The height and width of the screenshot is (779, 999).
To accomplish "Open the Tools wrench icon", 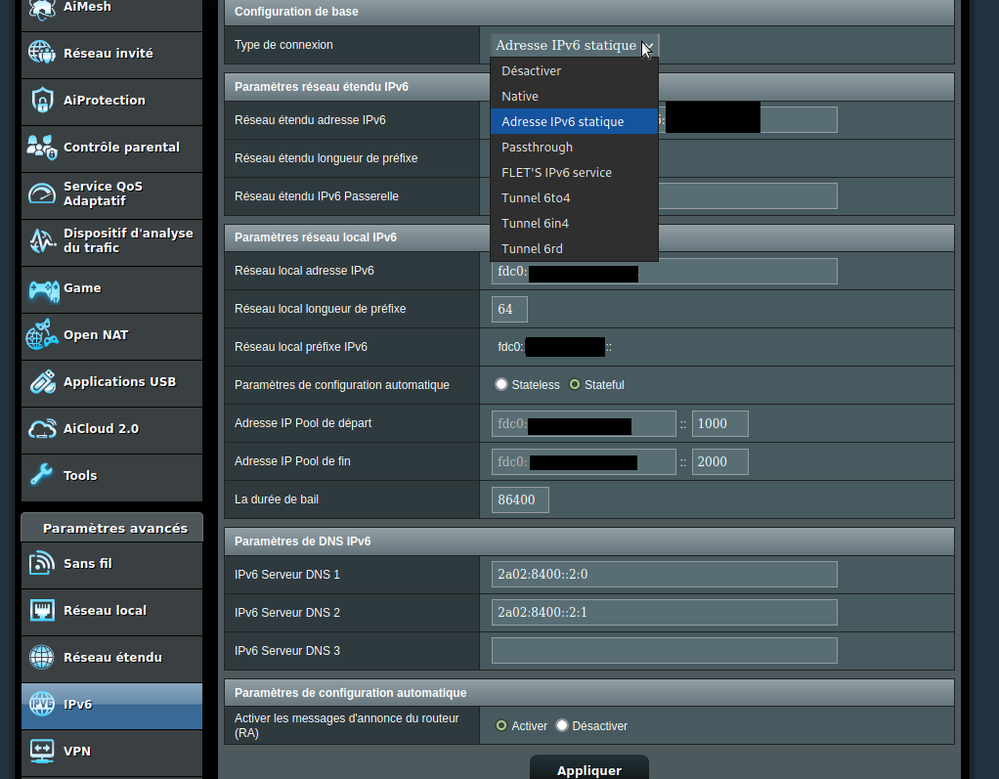I will 42,476.
